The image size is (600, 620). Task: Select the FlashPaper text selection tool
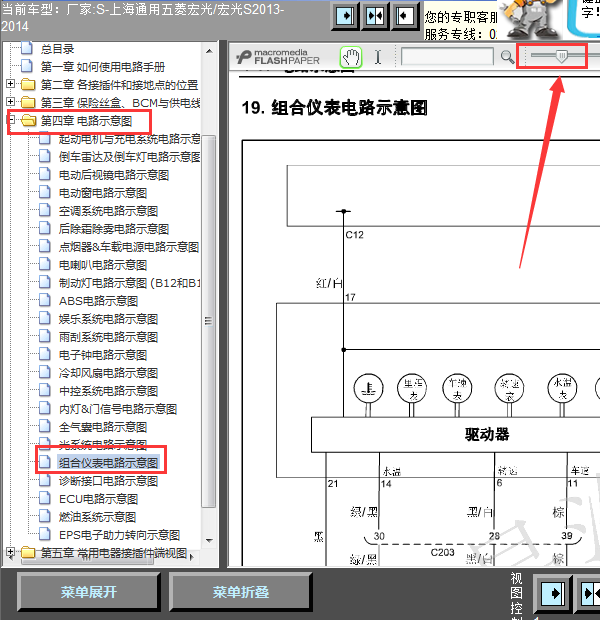coord(378,57)
